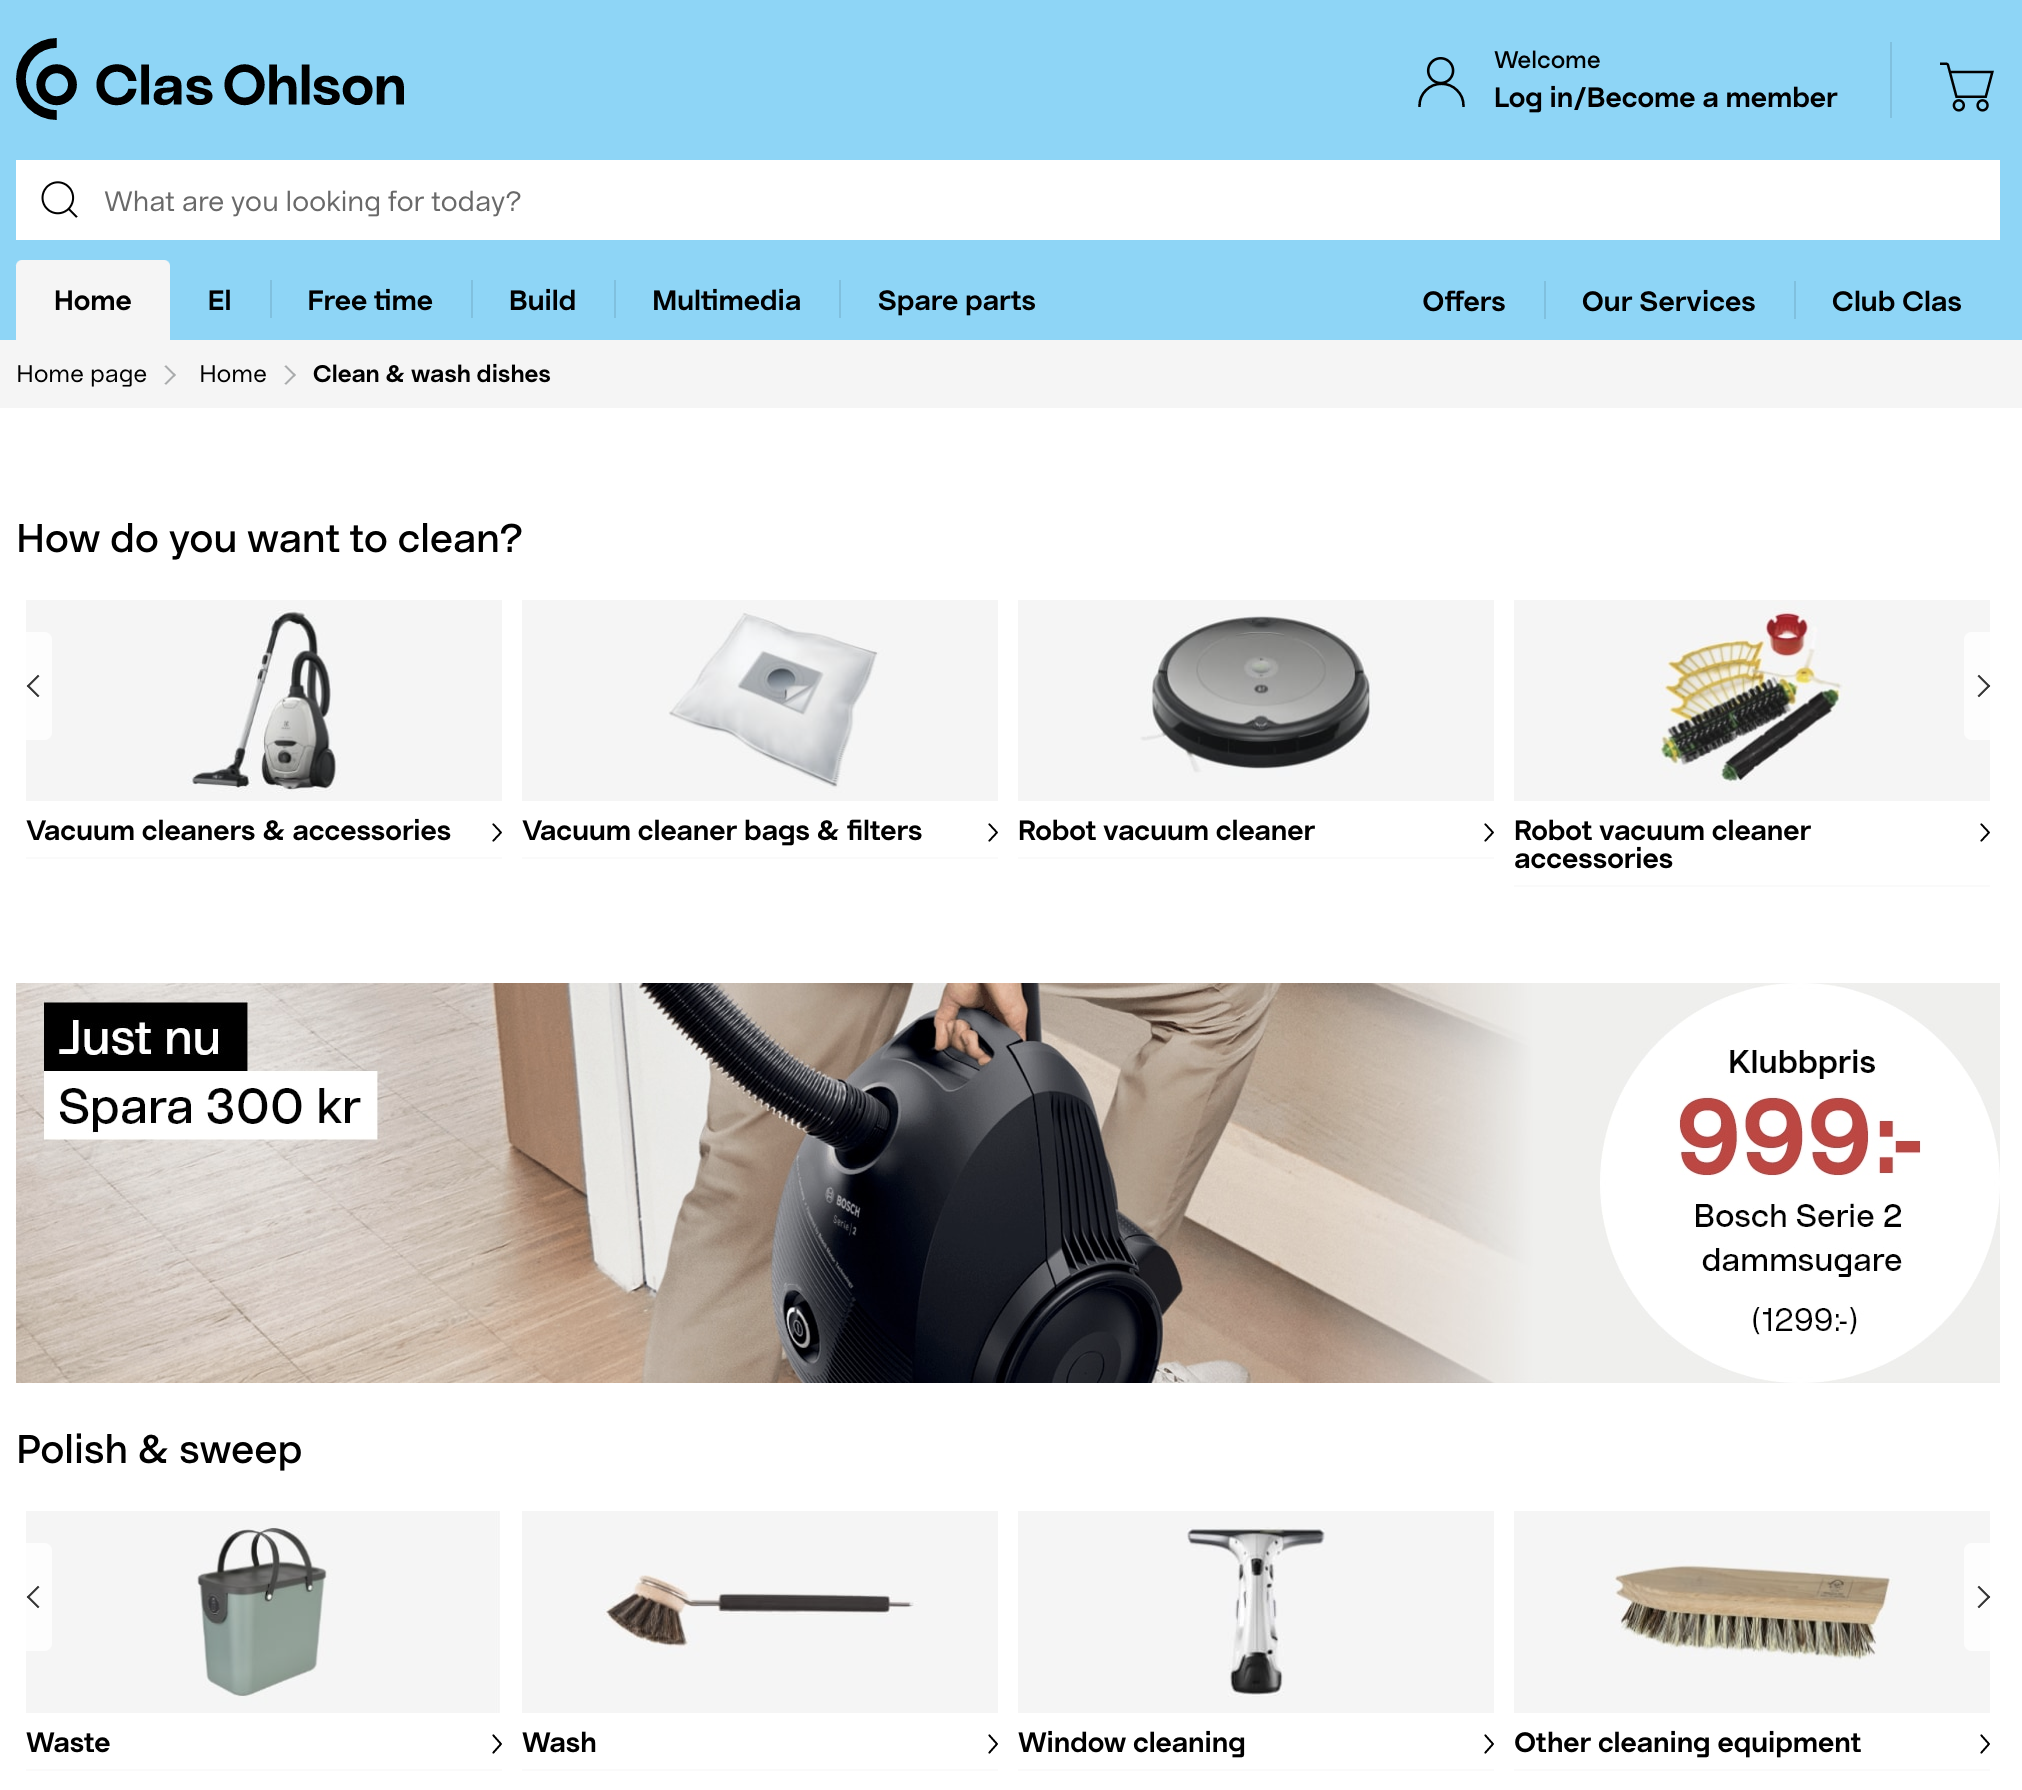
Task: Click Log in/Become a member link
Action: coord(1665,98)
